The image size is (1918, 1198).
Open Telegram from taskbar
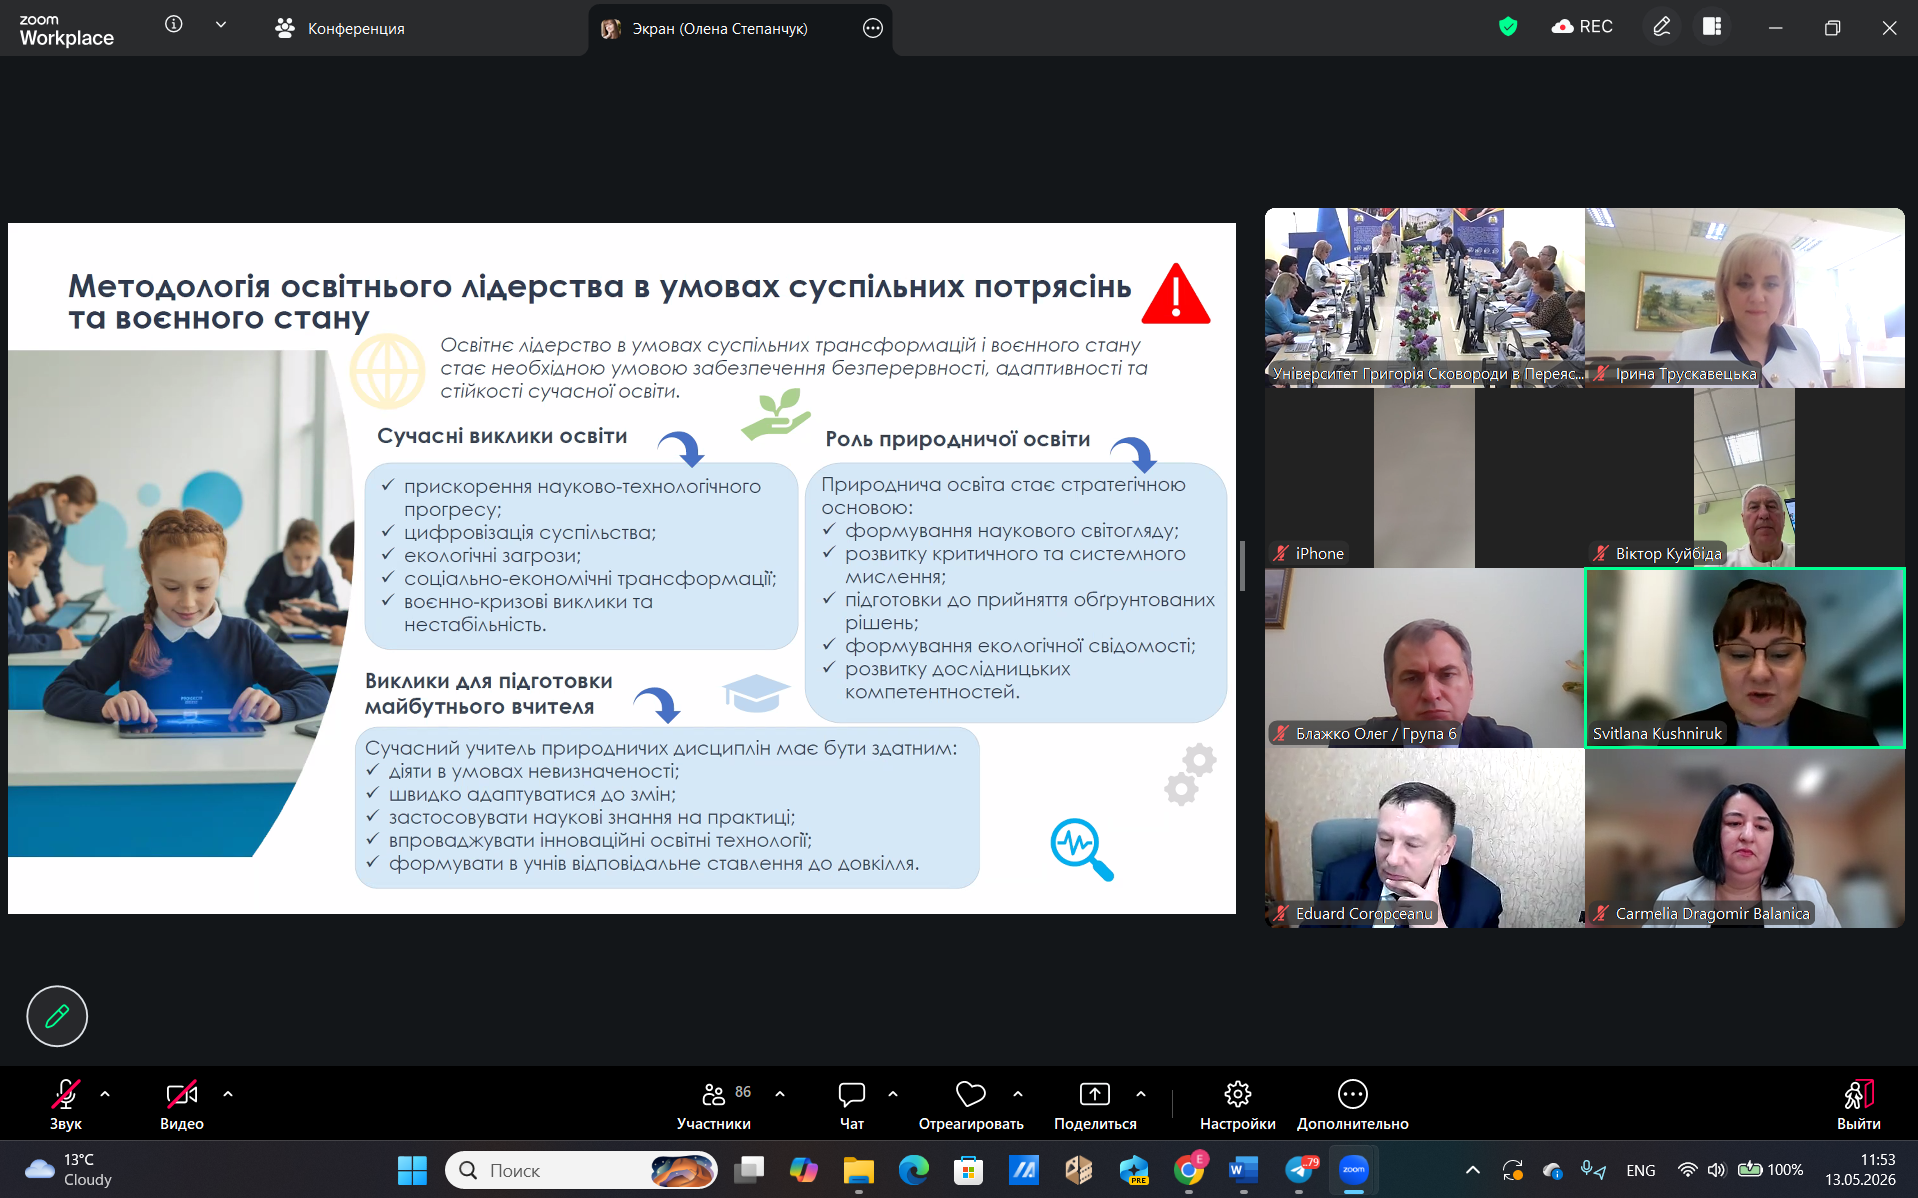click(x=1299, y=1170)
